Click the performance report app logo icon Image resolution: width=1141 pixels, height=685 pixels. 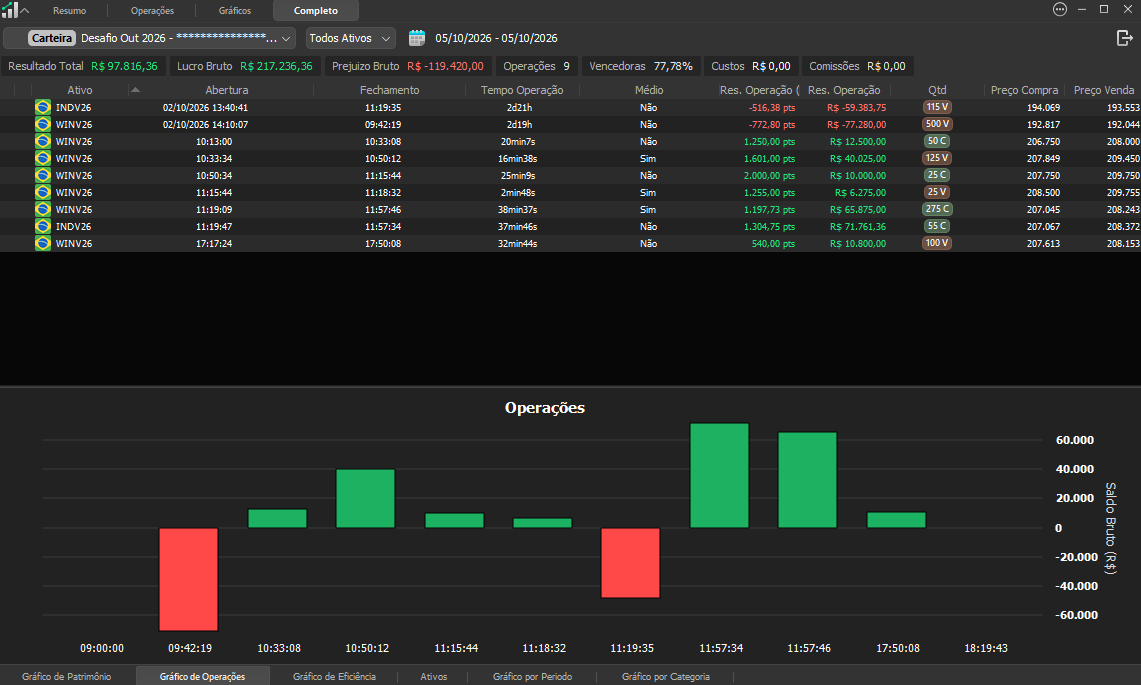[x=9, y=10]
